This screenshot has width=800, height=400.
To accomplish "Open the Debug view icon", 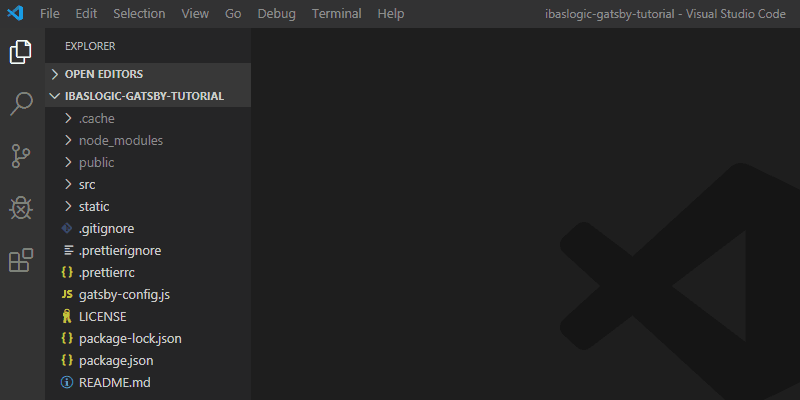I will tap(21, 208).
